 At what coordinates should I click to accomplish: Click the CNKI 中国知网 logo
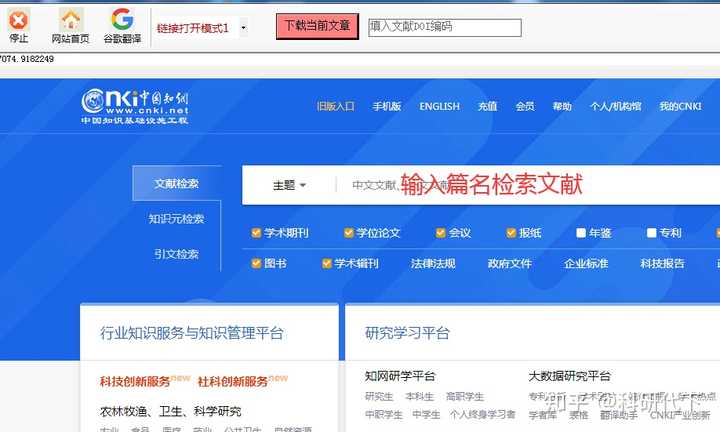135,107
